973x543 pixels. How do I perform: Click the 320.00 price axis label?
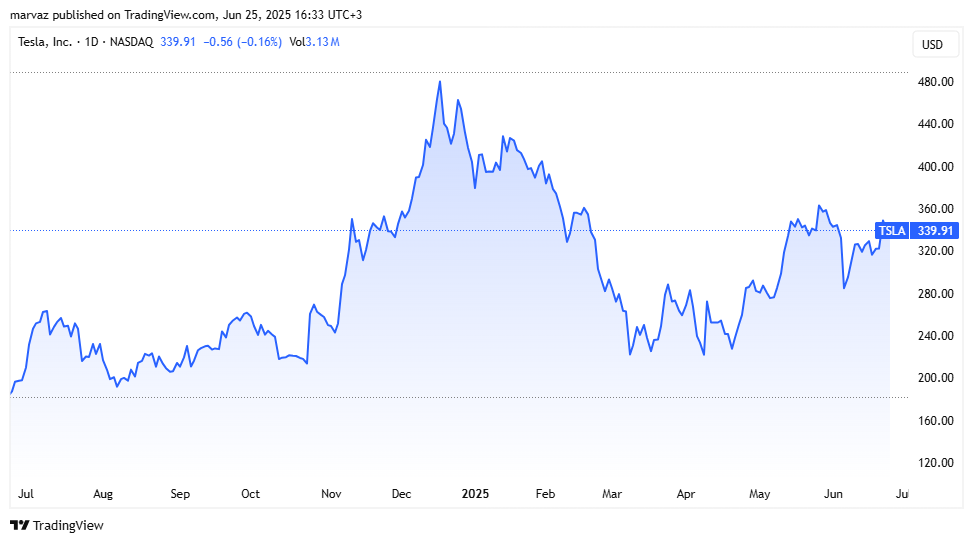[x=936, y=251]
